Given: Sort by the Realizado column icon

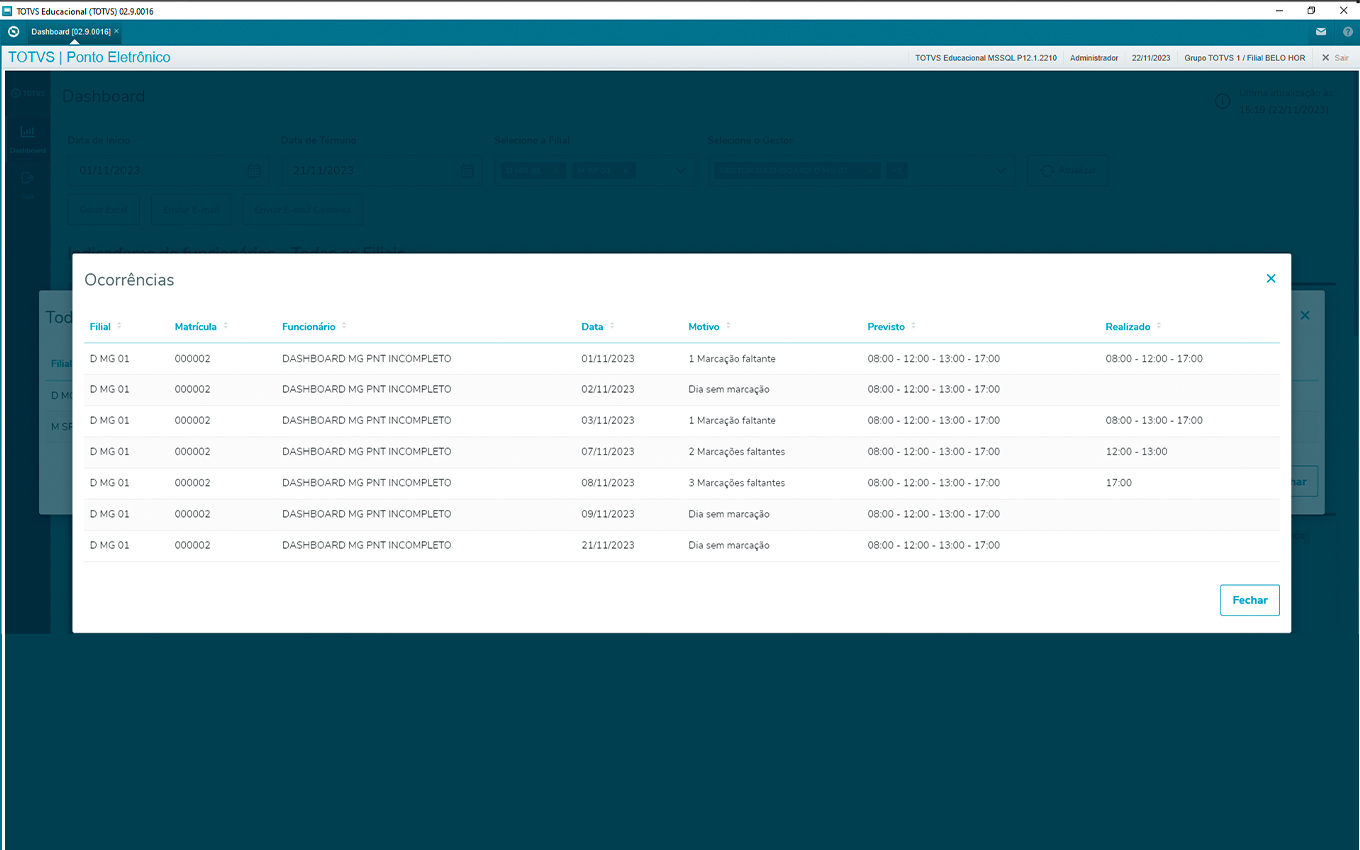Looking at the screenshot, I should 1159,326.
